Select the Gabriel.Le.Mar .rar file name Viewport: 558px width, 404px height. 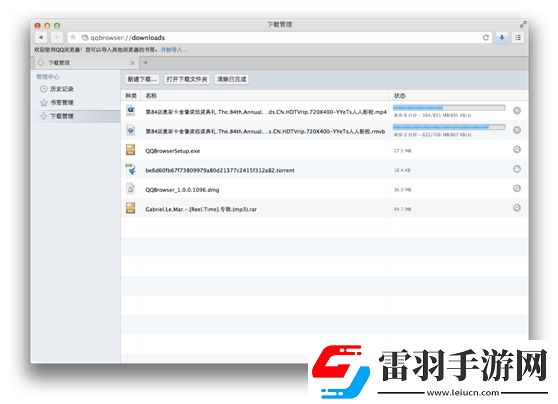point(201,209)
